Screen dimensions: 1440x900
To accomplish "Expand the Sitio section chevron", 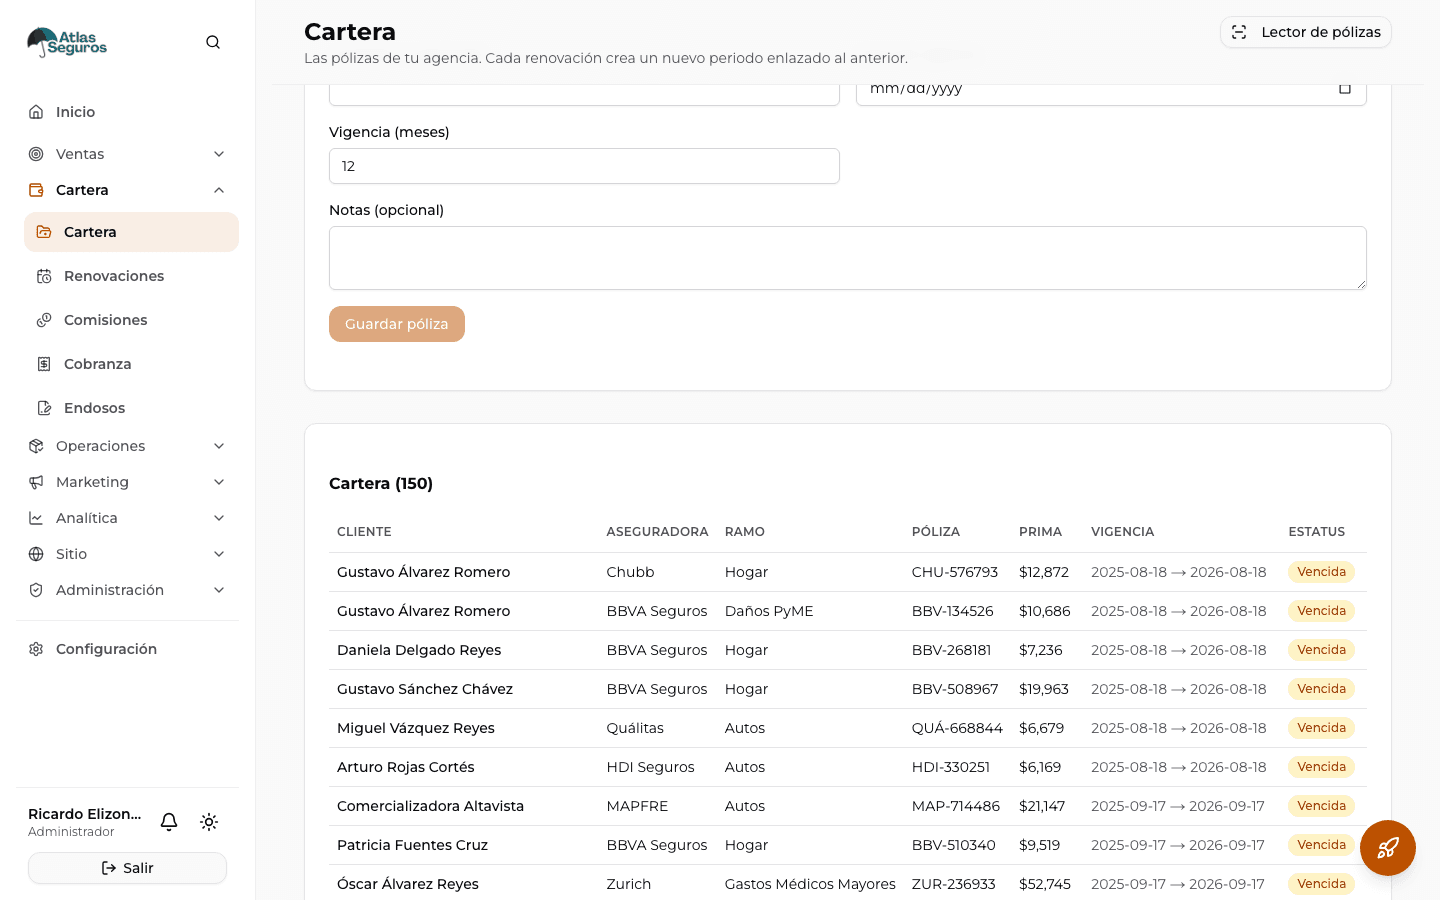I will coord(219,554).
